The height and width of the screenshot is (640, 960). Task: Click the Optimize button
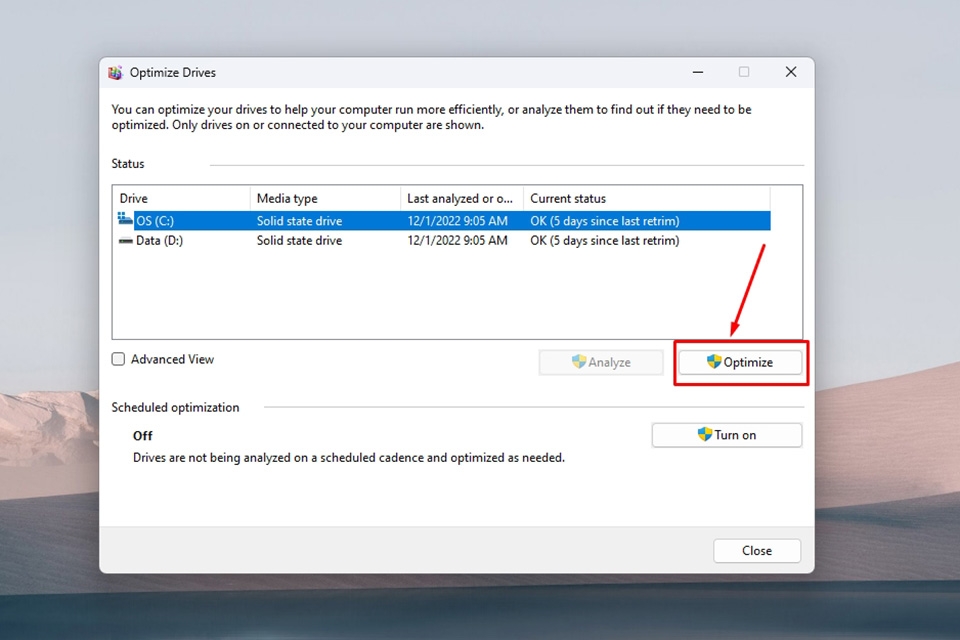740,361
